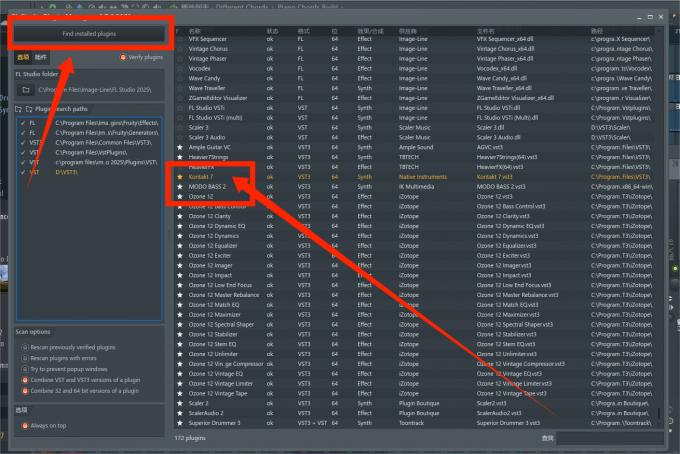The width and height of the screenshot is (680, 454).
Task: Sort the list by 格式 column
Action: pyautogui.click(x=304, y=31)
